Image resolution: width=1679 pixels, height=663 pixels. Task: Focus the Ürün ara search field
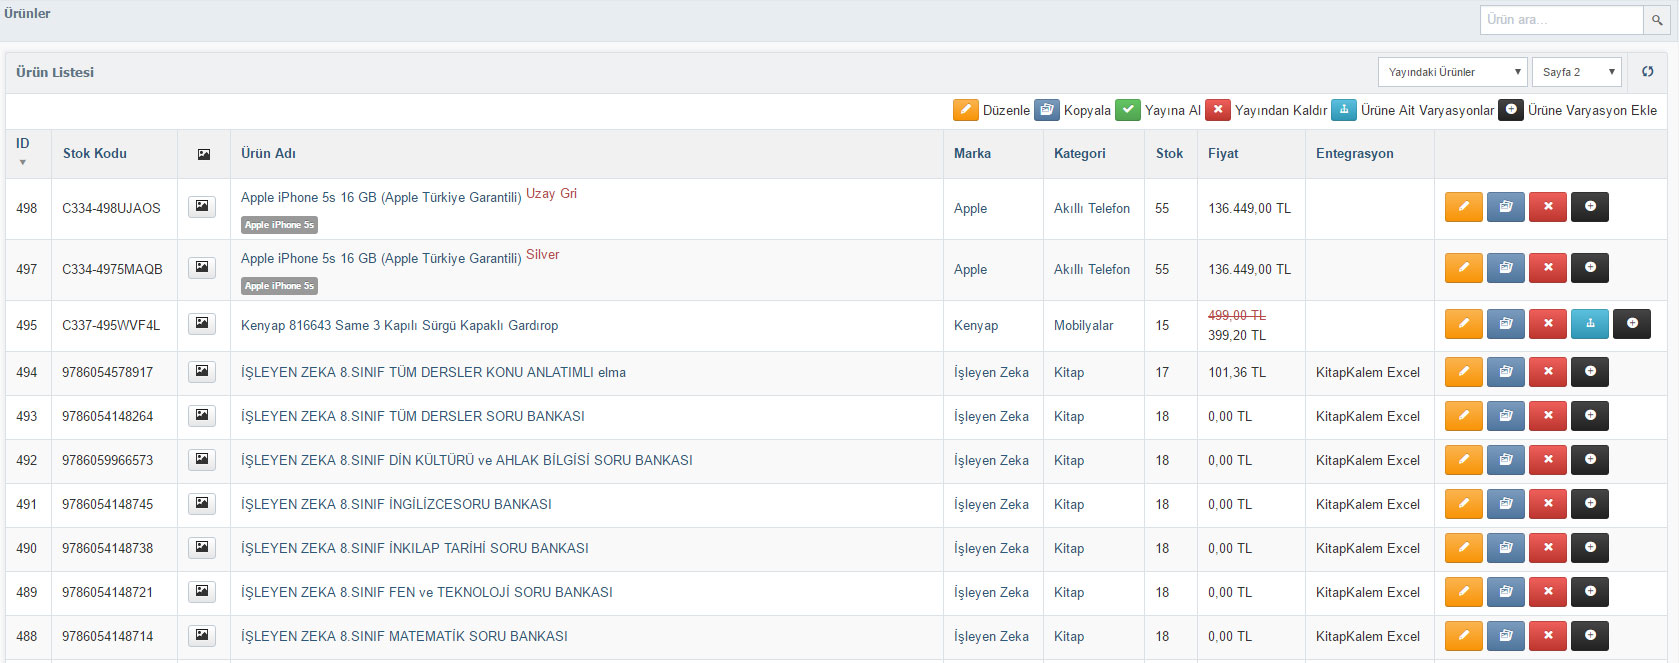coord(1561,20)
